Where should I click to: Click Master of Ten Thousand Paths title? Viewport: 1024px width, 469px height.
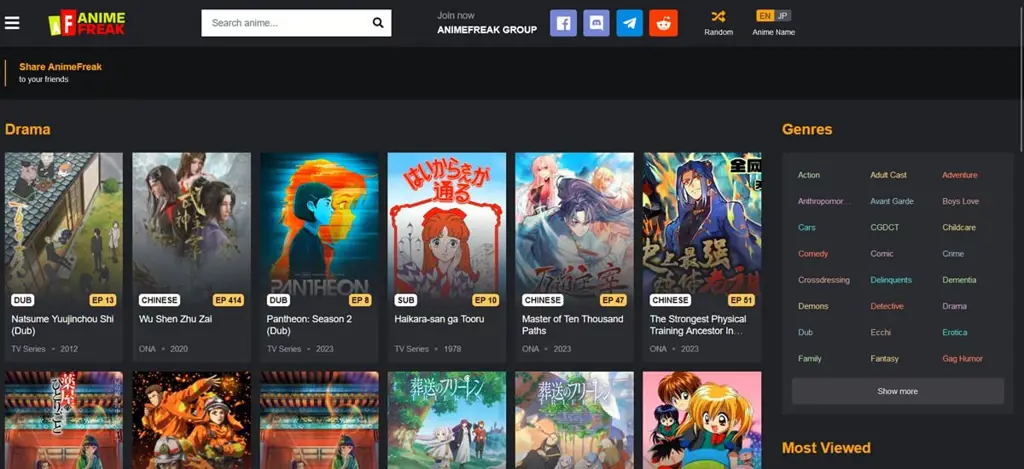(x=572, y=325)
